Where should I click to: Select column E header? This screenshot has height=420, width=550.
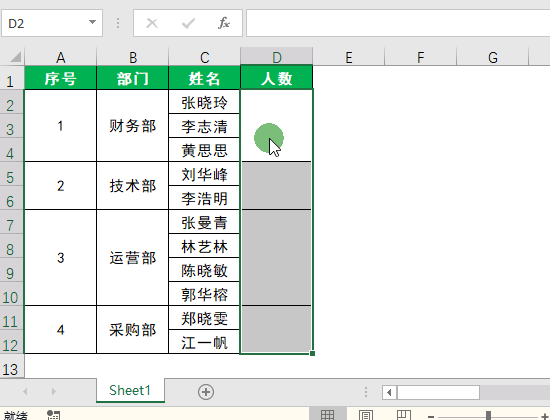tap(349, 57)
